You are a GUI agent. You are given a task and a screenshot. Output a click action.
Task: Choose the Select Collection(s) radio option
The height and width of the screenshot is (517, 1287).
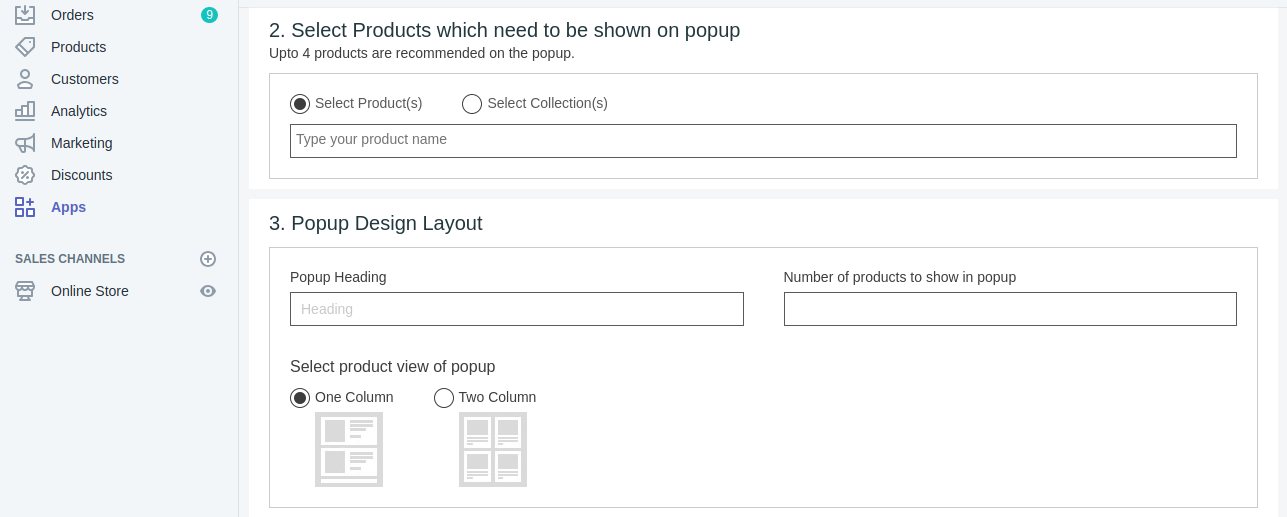coord(472,104)
